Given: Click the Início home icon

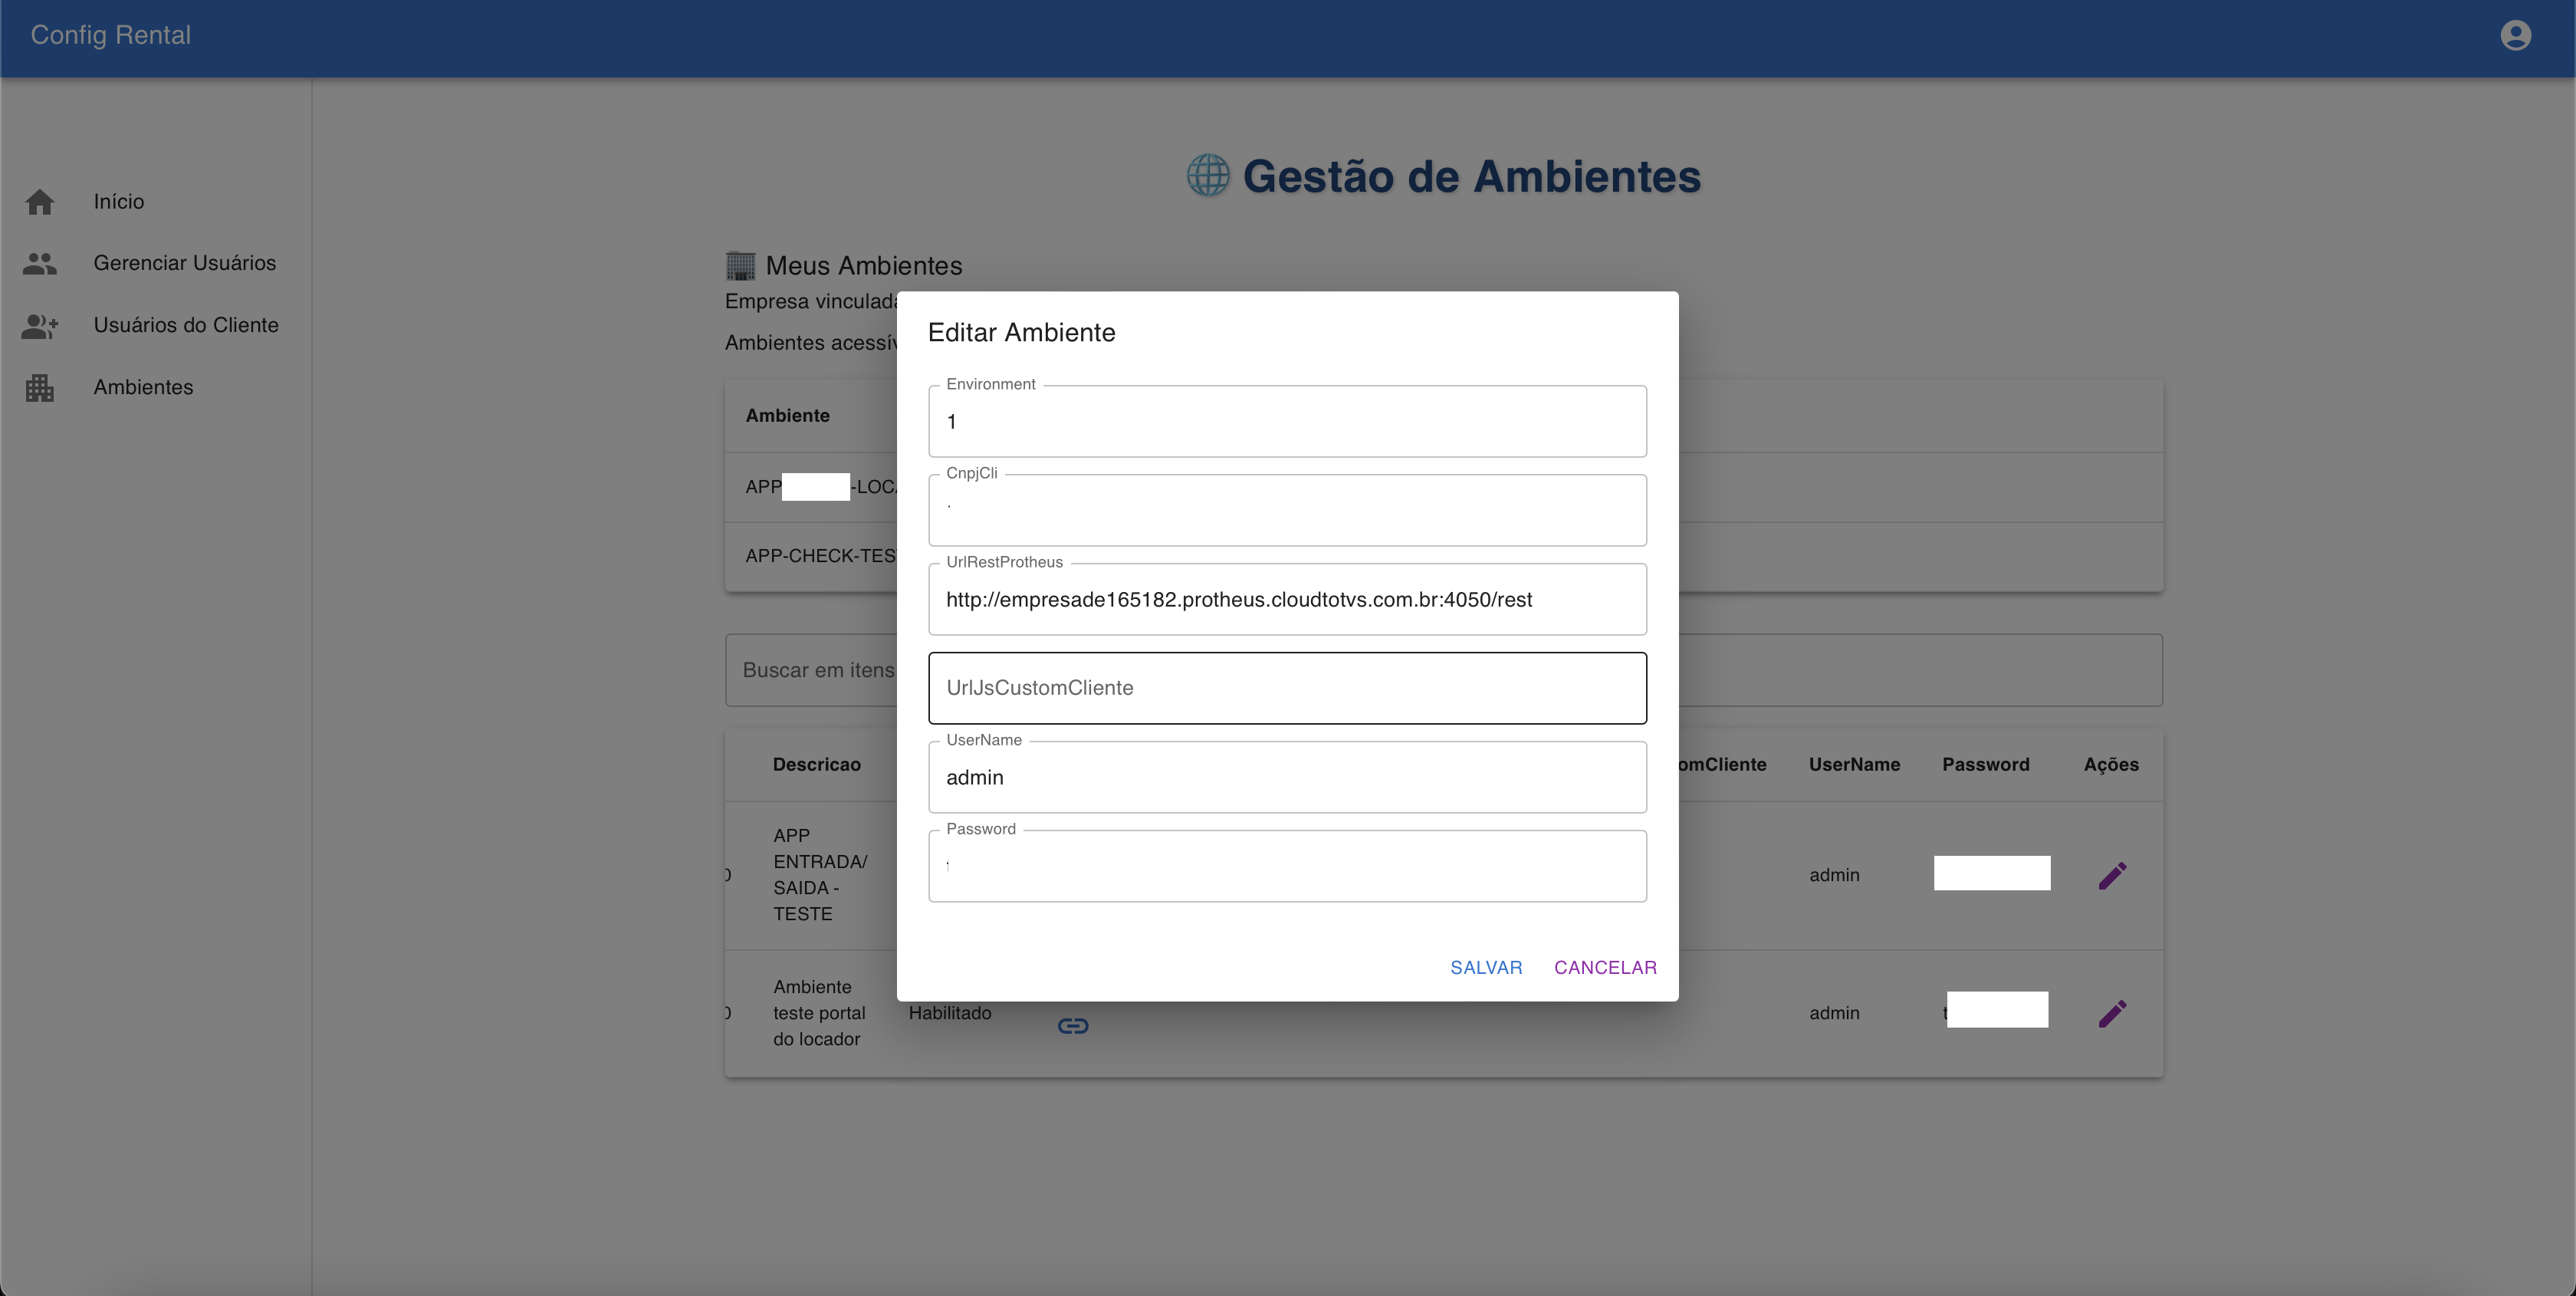Looking at the screenshot, I should coord(40,202).
